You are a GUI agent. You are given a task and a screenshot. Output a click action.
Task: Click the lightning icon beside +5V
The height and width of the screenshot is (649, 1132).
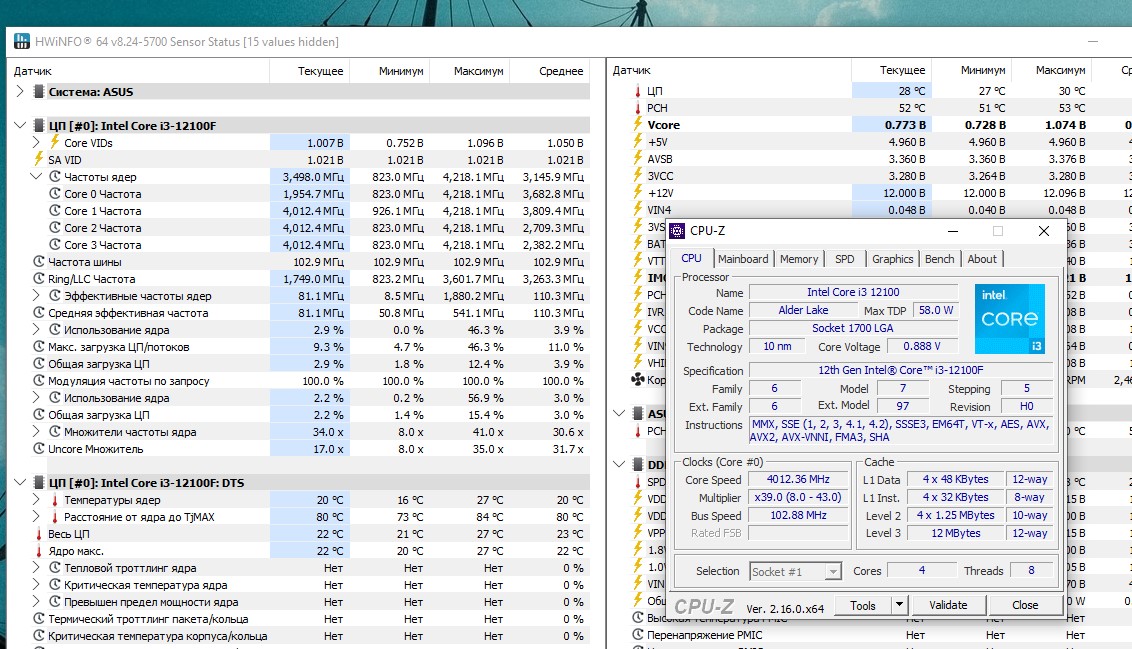coord(637,141)
